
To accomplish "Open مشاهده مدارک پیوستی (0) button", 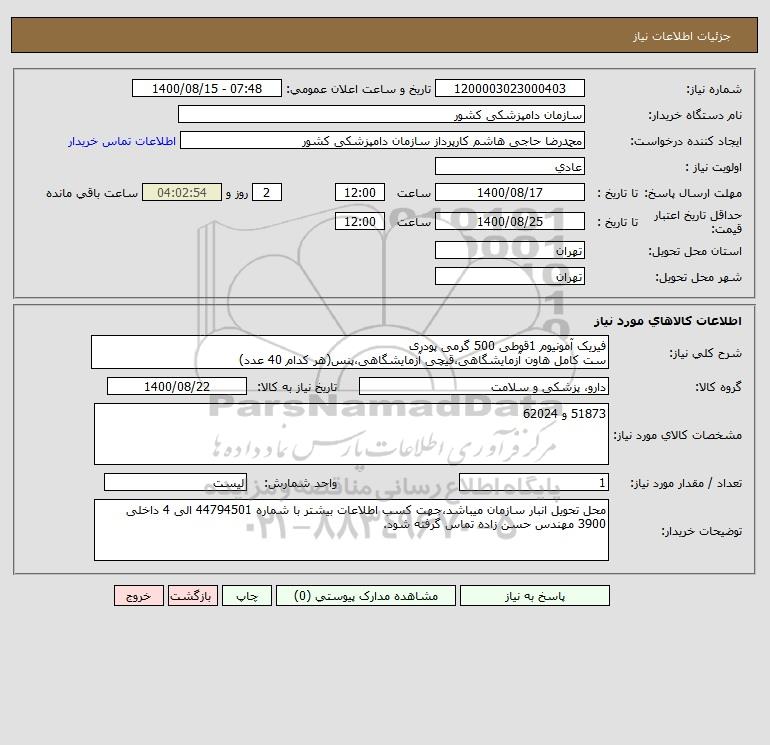I will tap(366, 596).
